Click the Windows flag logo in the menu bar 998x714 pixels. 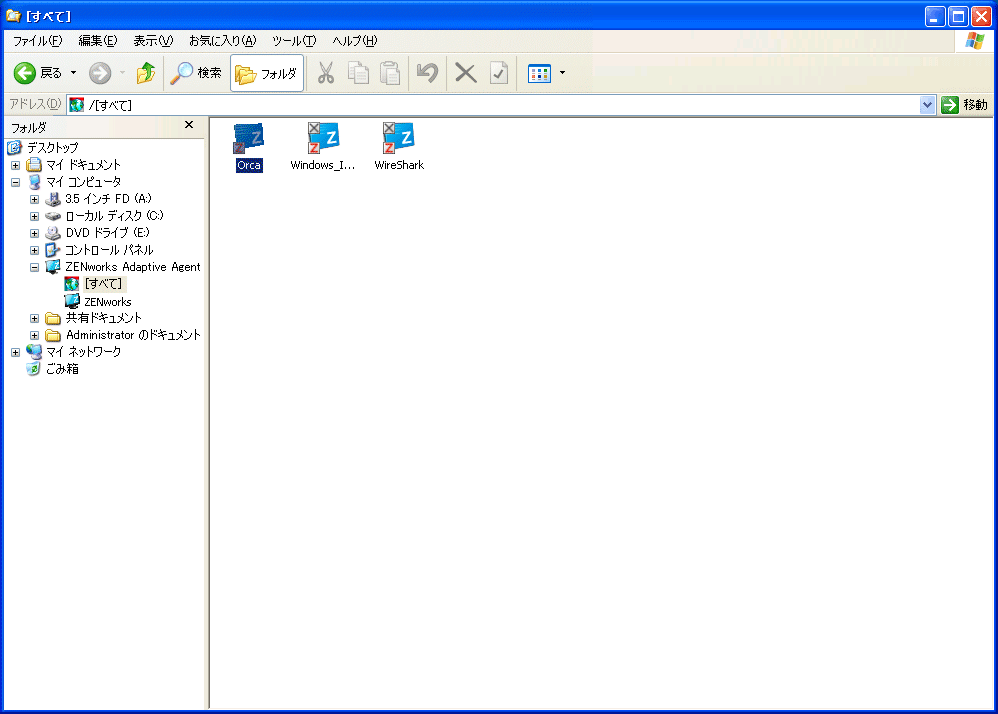point(975,41)
